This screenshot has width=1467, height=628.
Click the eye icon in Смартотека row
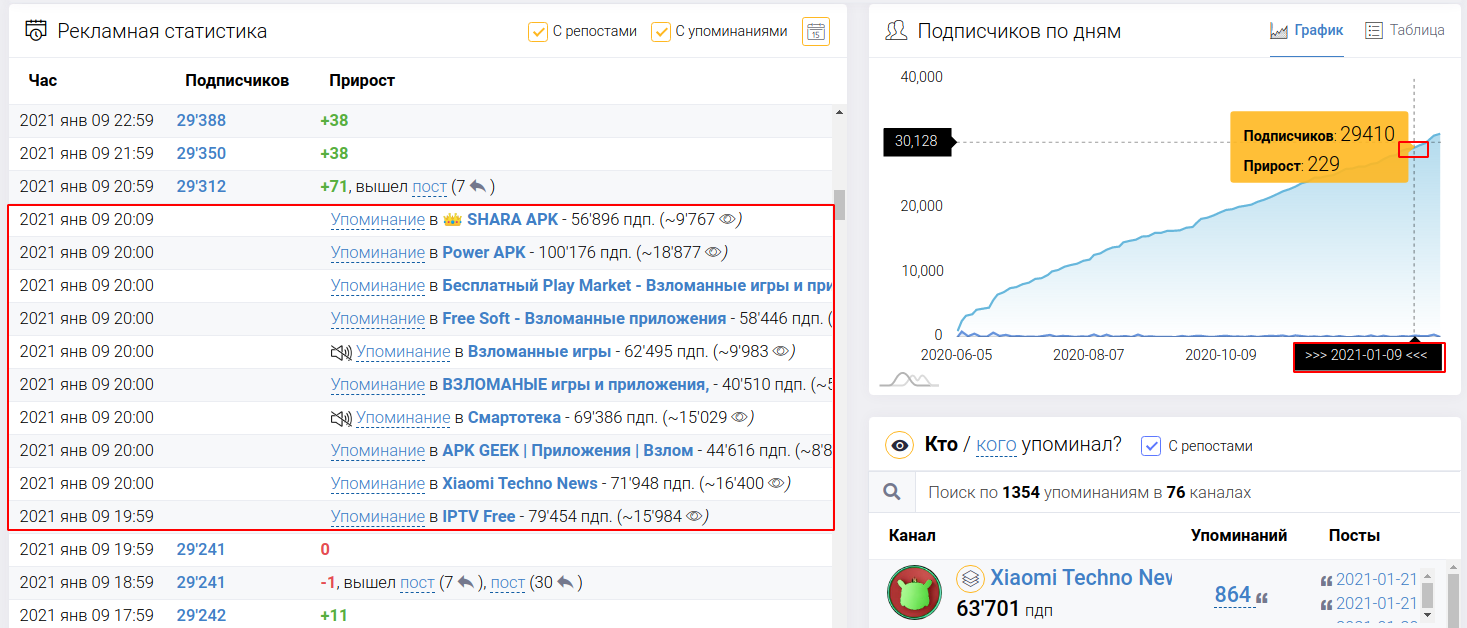[x=741, y=417]
